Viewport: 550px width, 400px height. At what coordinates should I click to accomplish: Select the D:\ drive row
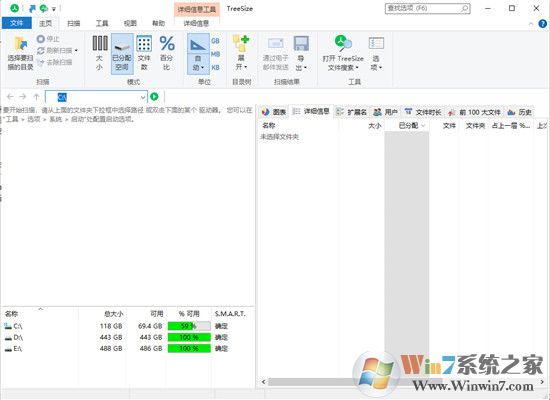pyautogui.click(x=128, y=338)
